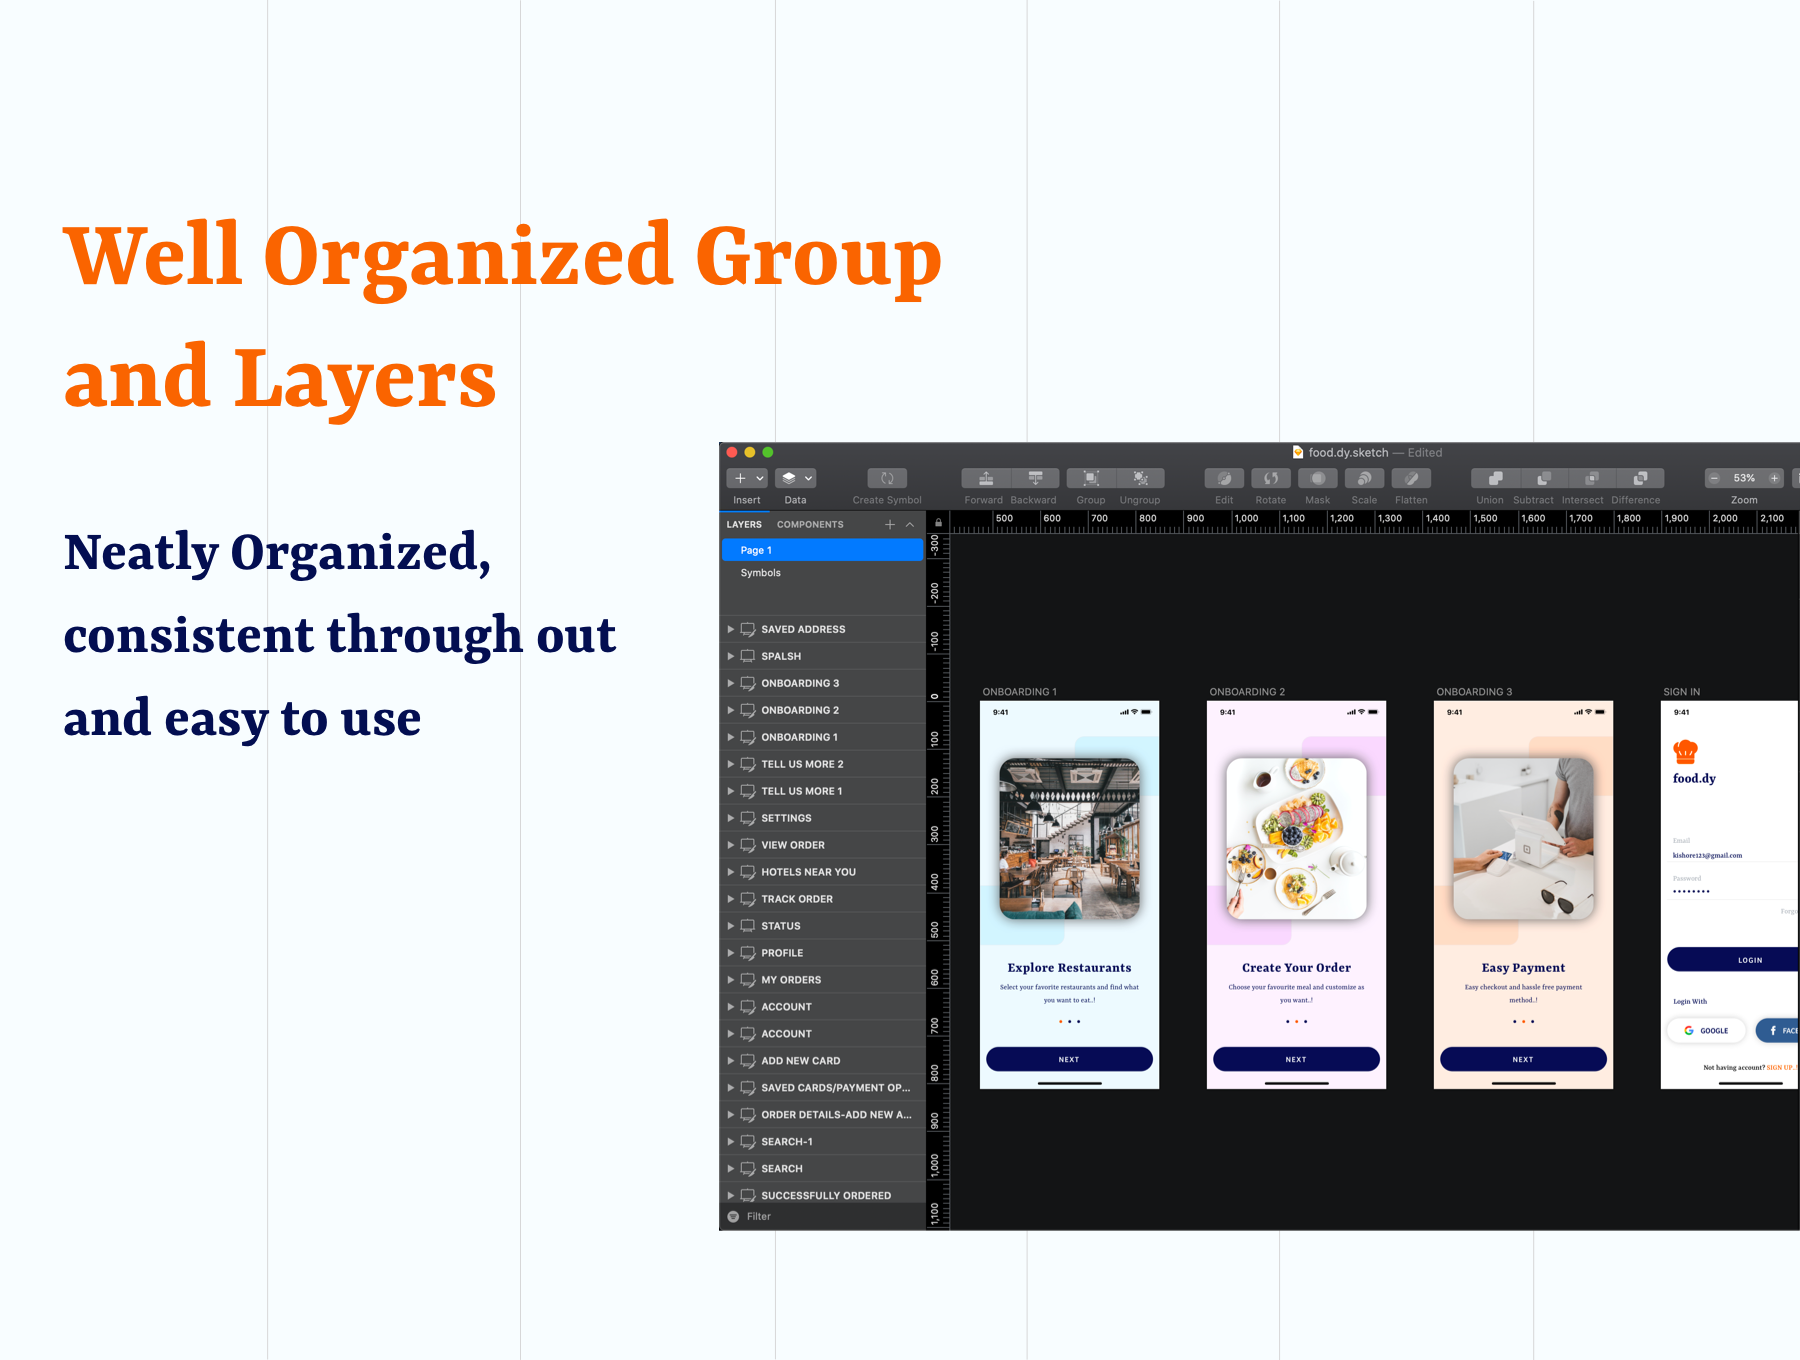Click the Rotate tool icon
1800x1360 pixels.
(x=1271, y=479)
